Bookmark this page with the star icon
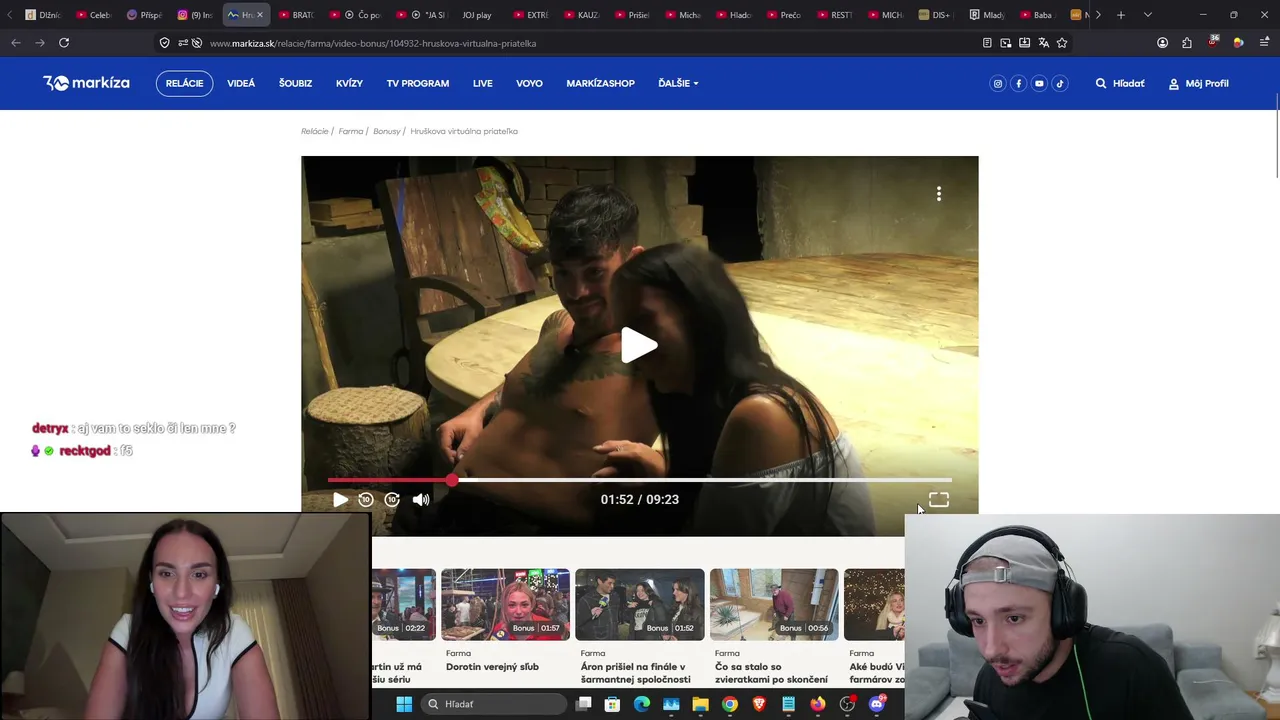The height and width of the screenshot is (720, 1280). coord(1062,43)
